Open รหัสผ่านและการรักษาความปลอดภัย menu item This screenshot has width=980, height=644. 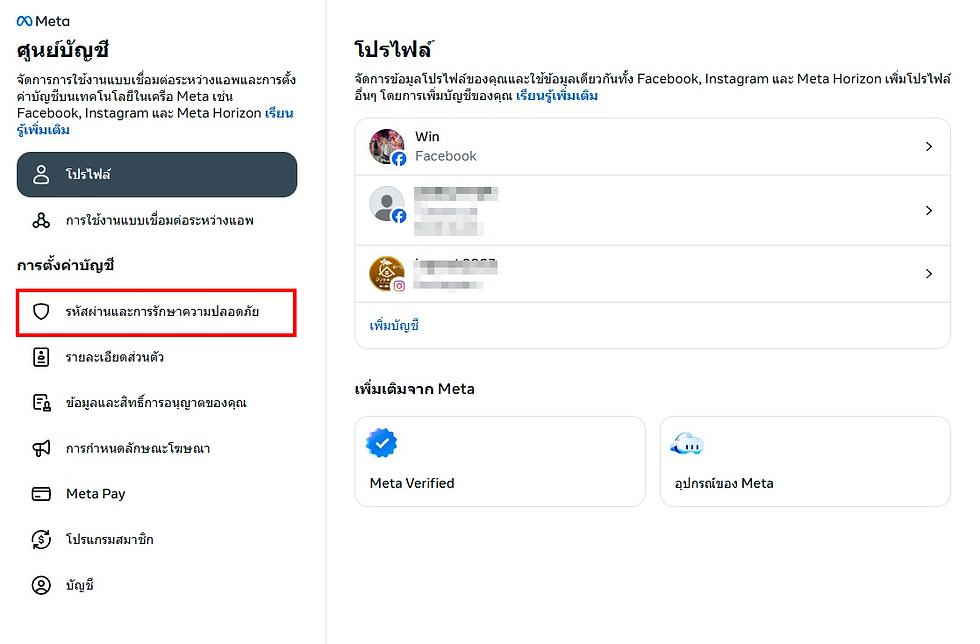pos(162,312)
